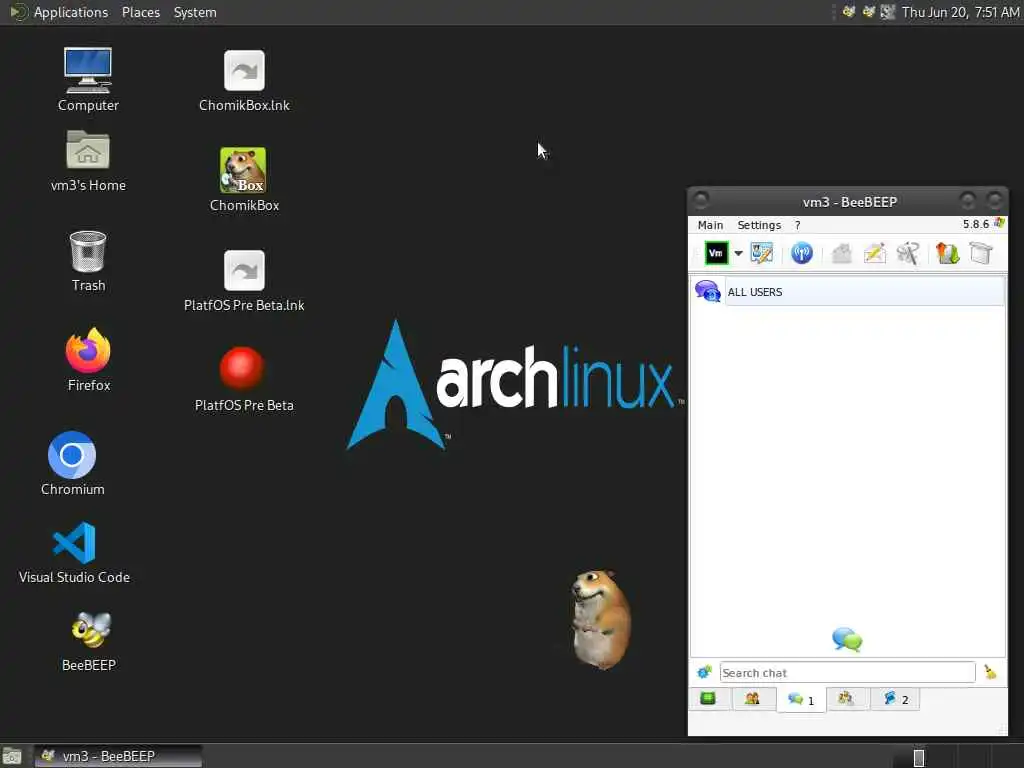
Task: Click the hamster figure on the desktop
Action: (x=600, y=618)
